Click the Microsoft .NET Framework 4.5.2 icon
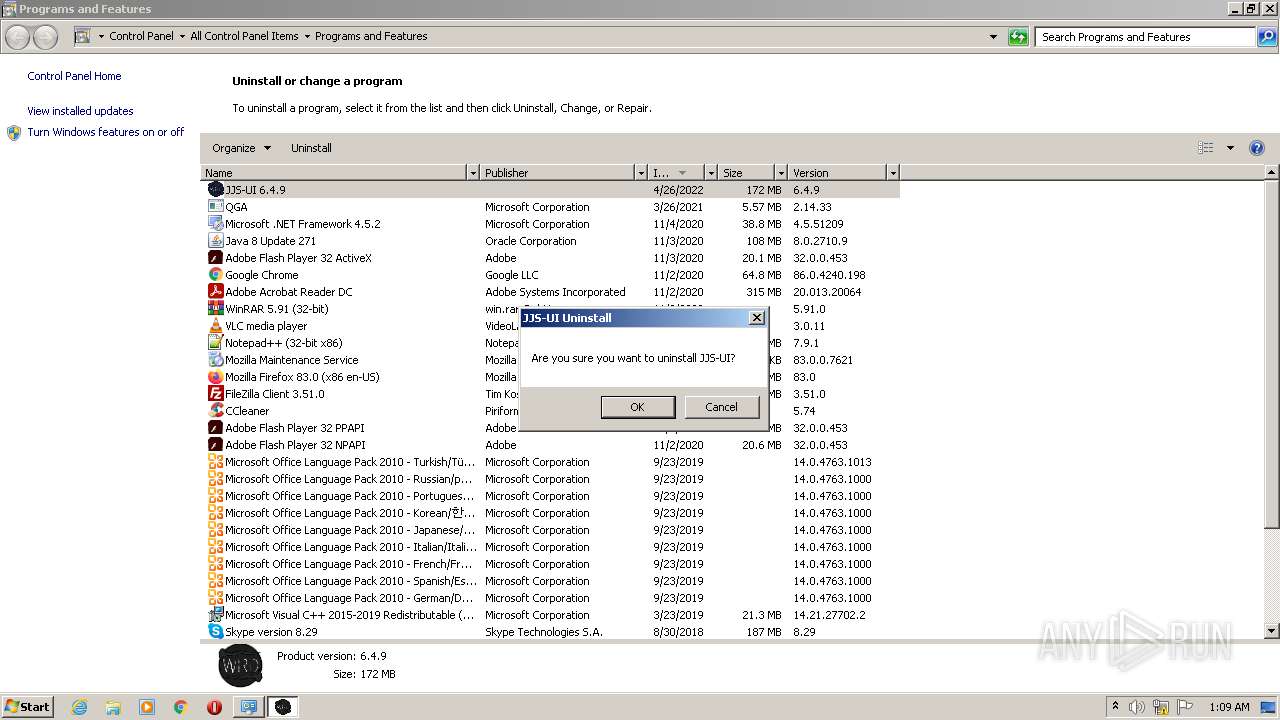 click(216, 224)
